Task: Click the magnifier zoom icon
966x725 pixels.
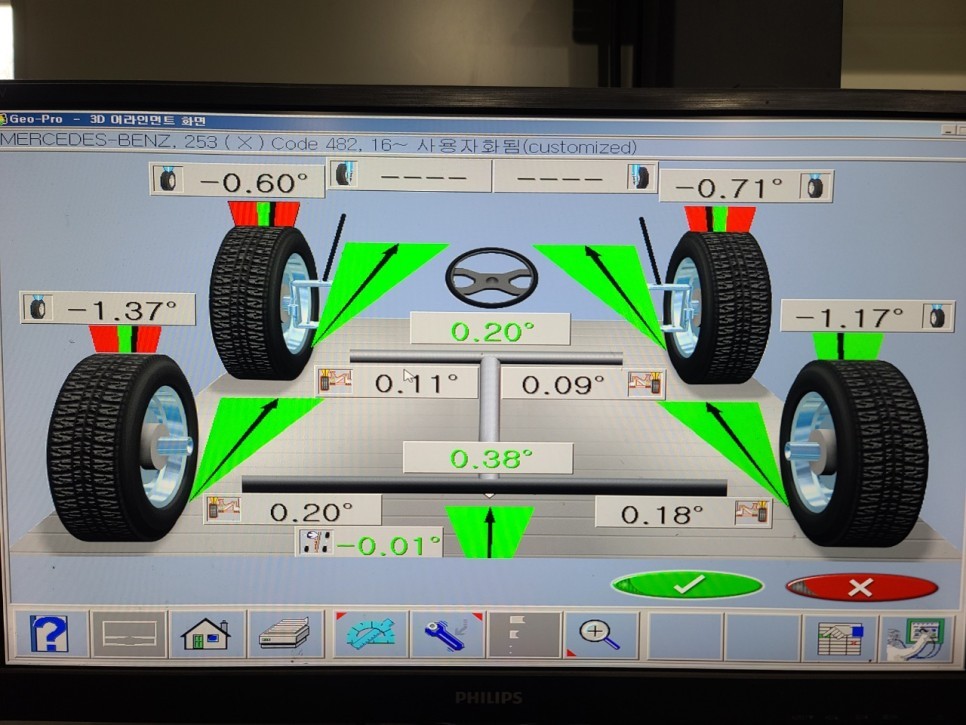Action: point(600,635)
